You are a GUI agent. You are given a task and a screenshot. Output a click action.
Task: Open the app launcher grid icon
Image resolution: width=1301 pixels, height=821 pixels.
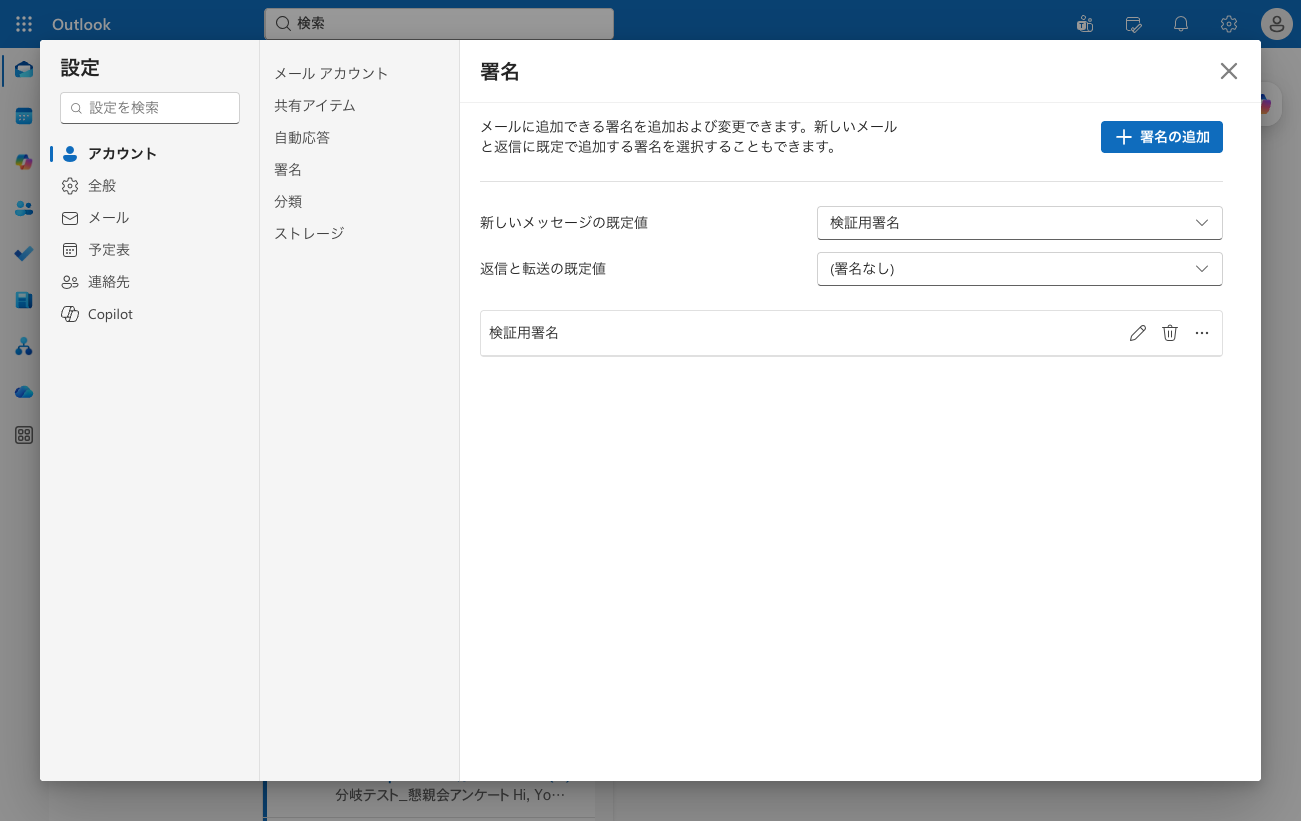pyautogui.click(x=24, y=24)
